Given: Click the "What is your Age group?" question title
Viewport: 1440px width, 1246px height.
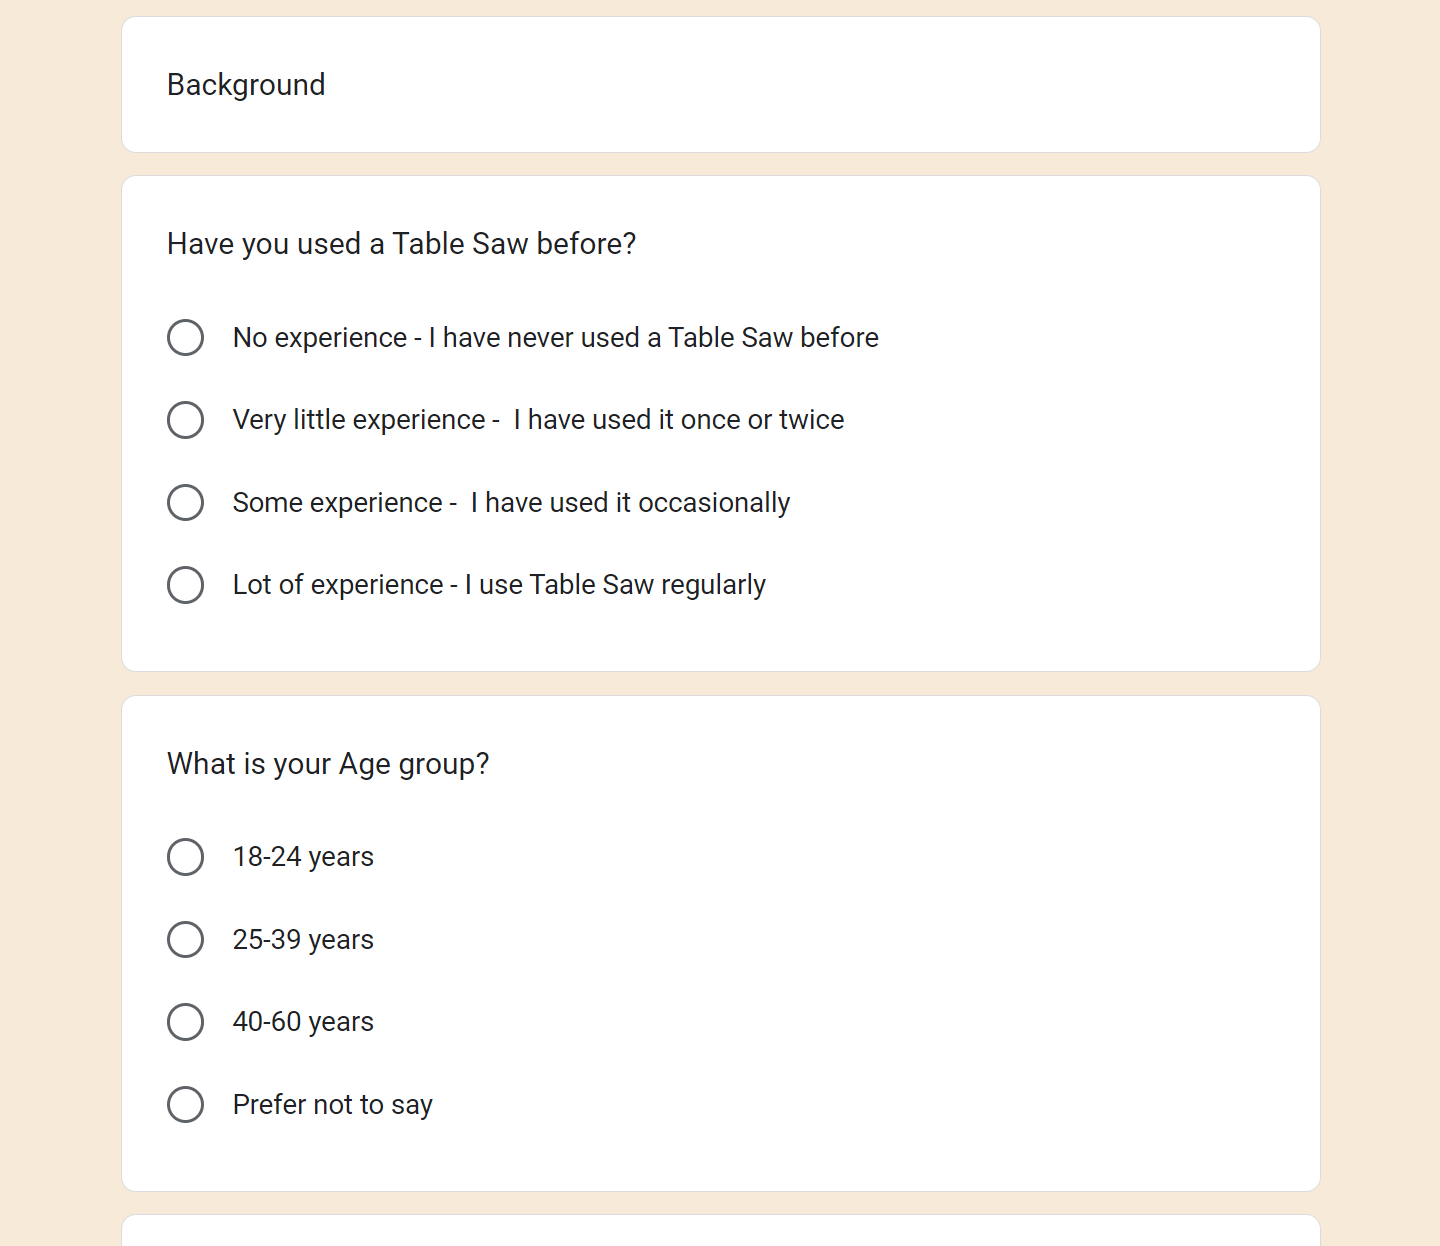Looking at the screenshot, I should (328, 764).
